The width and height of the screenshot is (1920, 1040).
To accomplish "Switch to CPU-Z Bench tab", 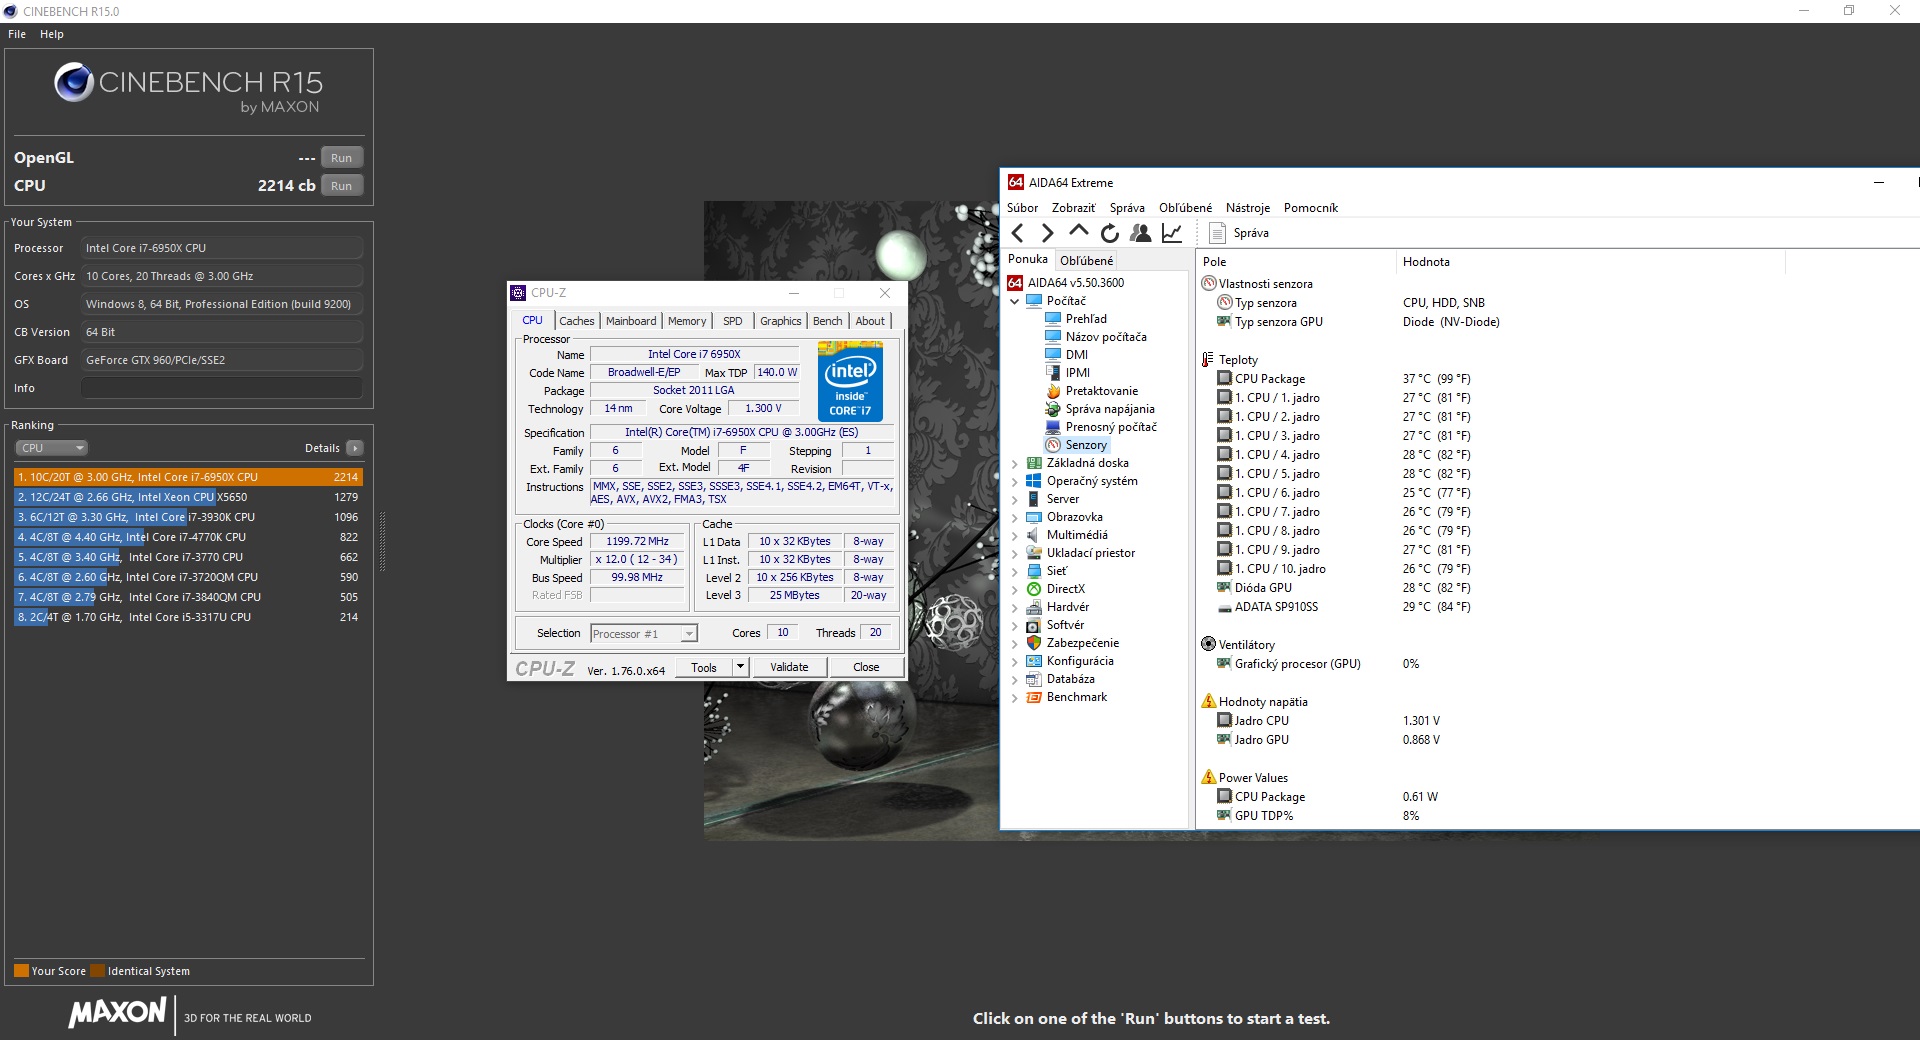I will (x=828, y=321).
